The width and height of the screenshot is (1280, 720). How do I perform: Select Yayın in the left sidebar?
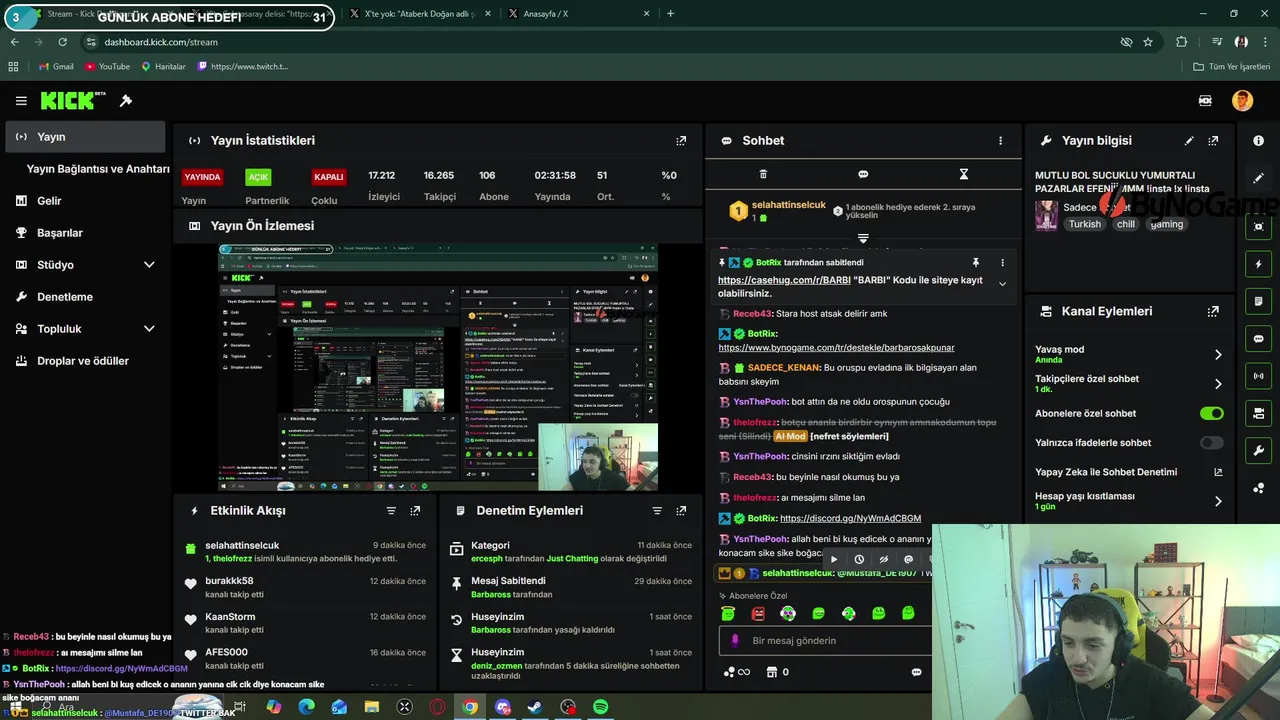pos(85,137)
